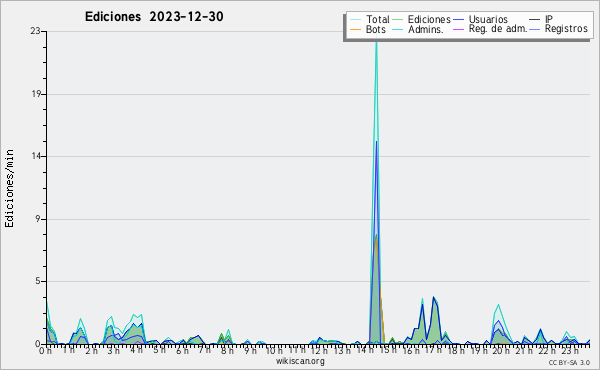Click the data peak near 17 h
Screen dimensions: 600x370
pos(434,298)
